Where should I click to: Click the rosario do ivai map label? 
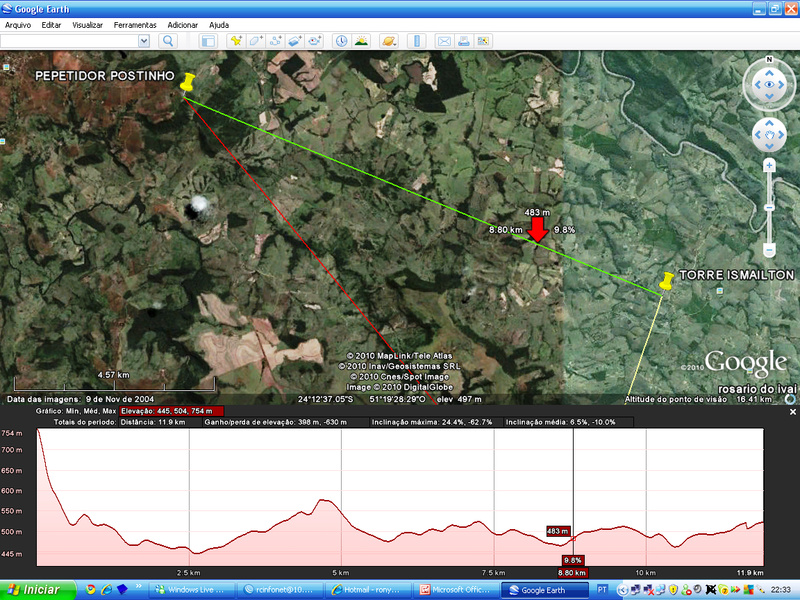pos(757,389)
